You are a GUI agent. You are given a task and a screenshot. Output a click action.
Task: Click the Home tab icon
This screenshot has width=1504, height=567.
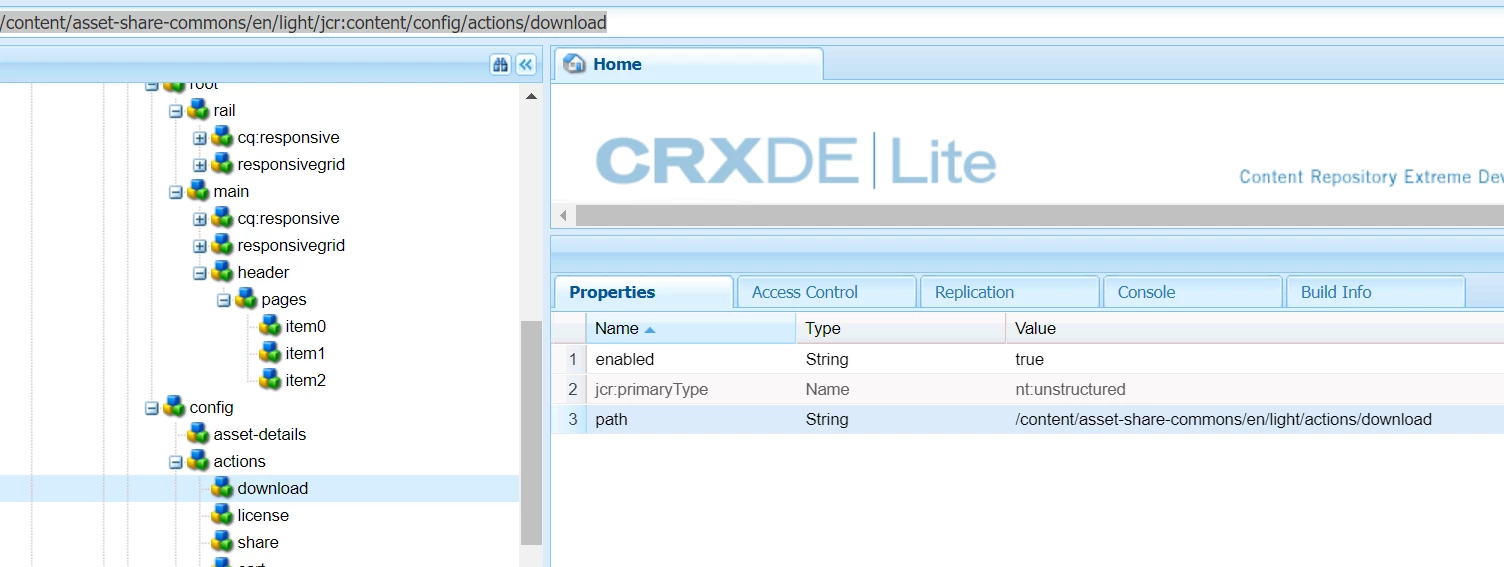pos(575,64)
